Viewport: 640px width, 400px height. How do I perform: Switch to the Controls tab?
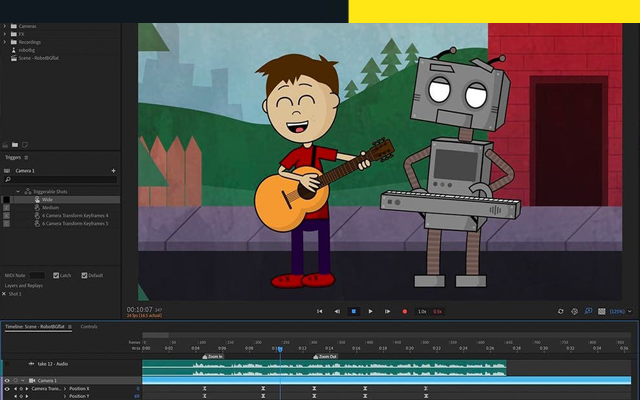[x=89, y=326]
